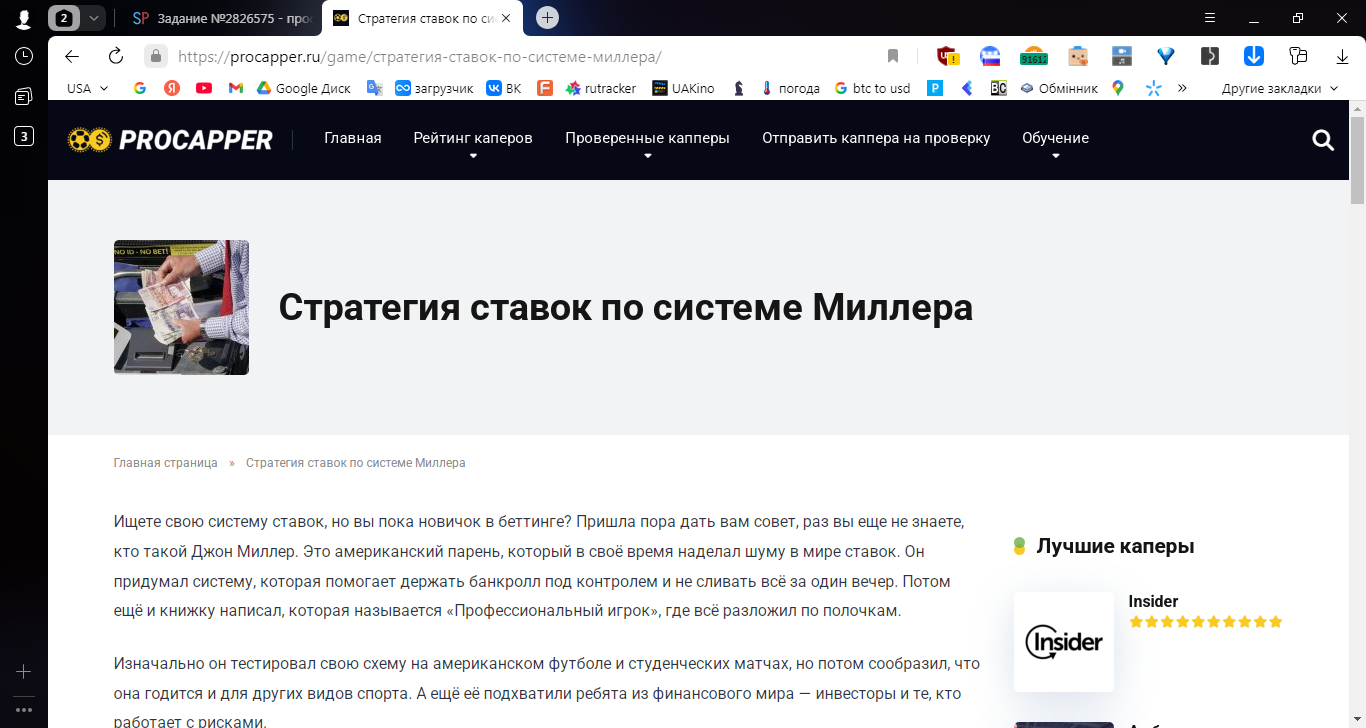1366x728 pixels.
Task: Open a new tab with plus button
Action: point(547,17)
